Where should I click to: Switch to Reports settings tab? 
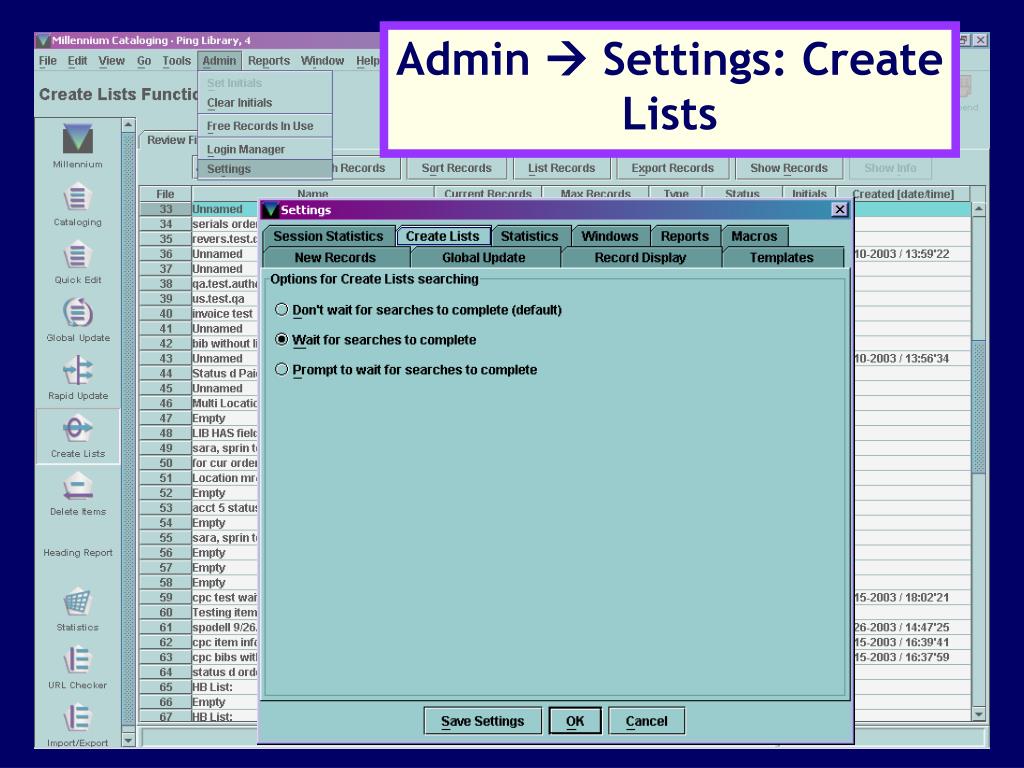pos(684,236)
